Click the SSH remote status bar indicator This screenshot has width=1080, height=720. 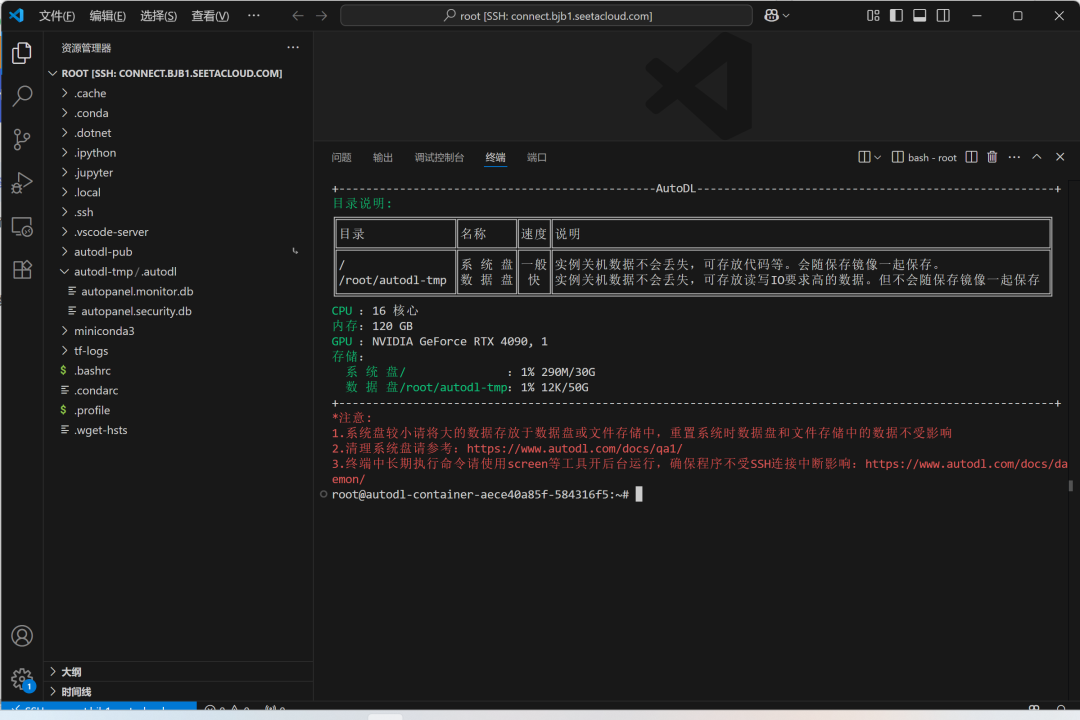pos(98,707)
